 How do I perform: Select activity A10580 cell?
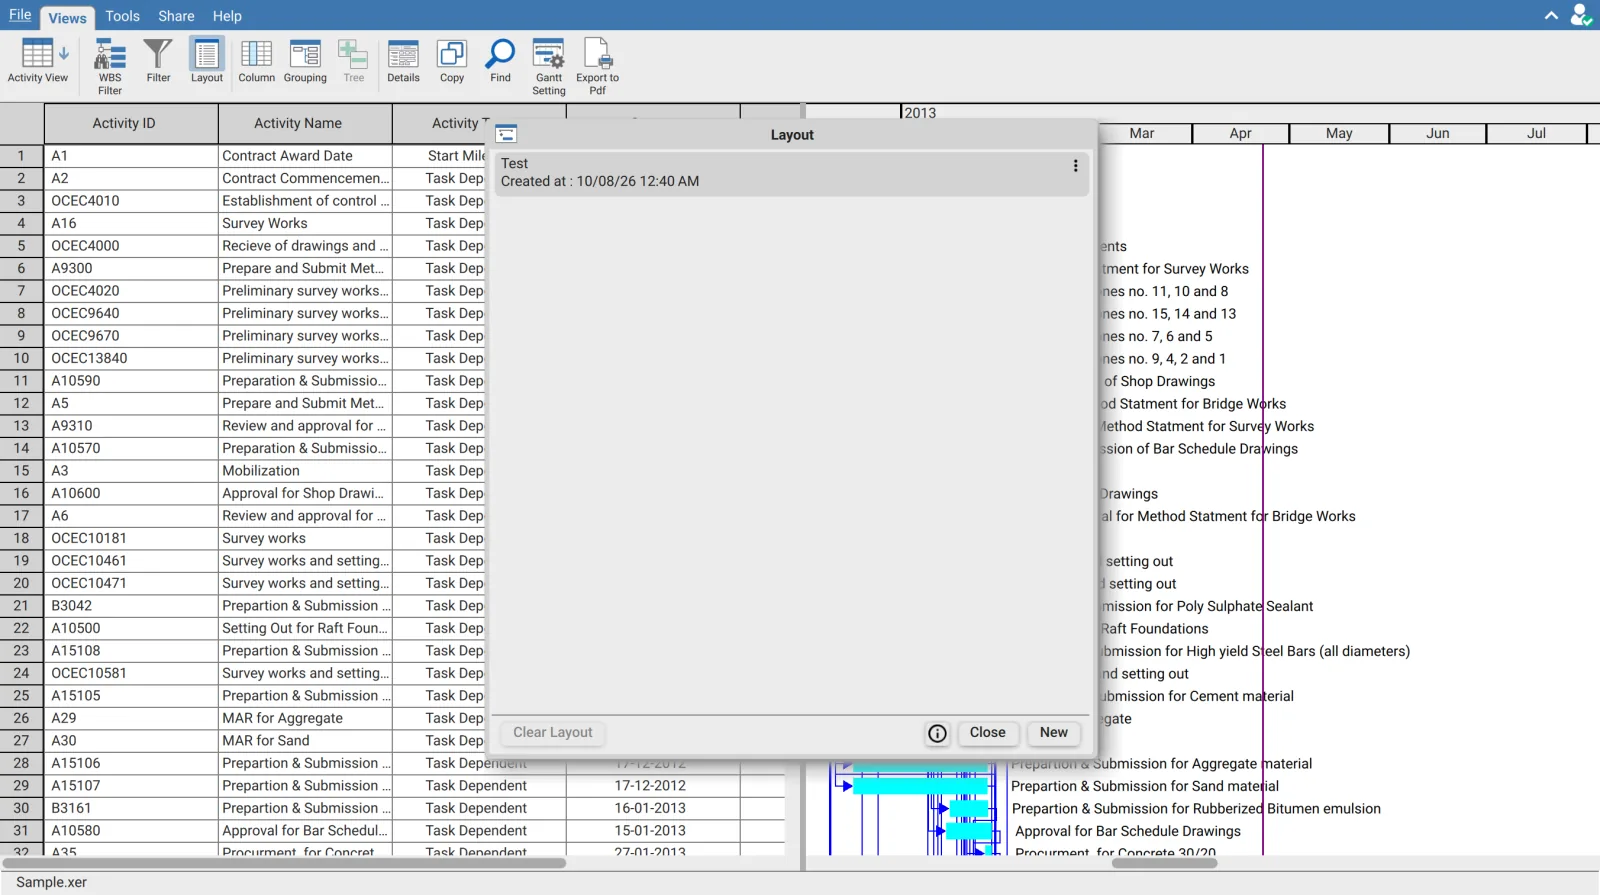coord(131,831)
